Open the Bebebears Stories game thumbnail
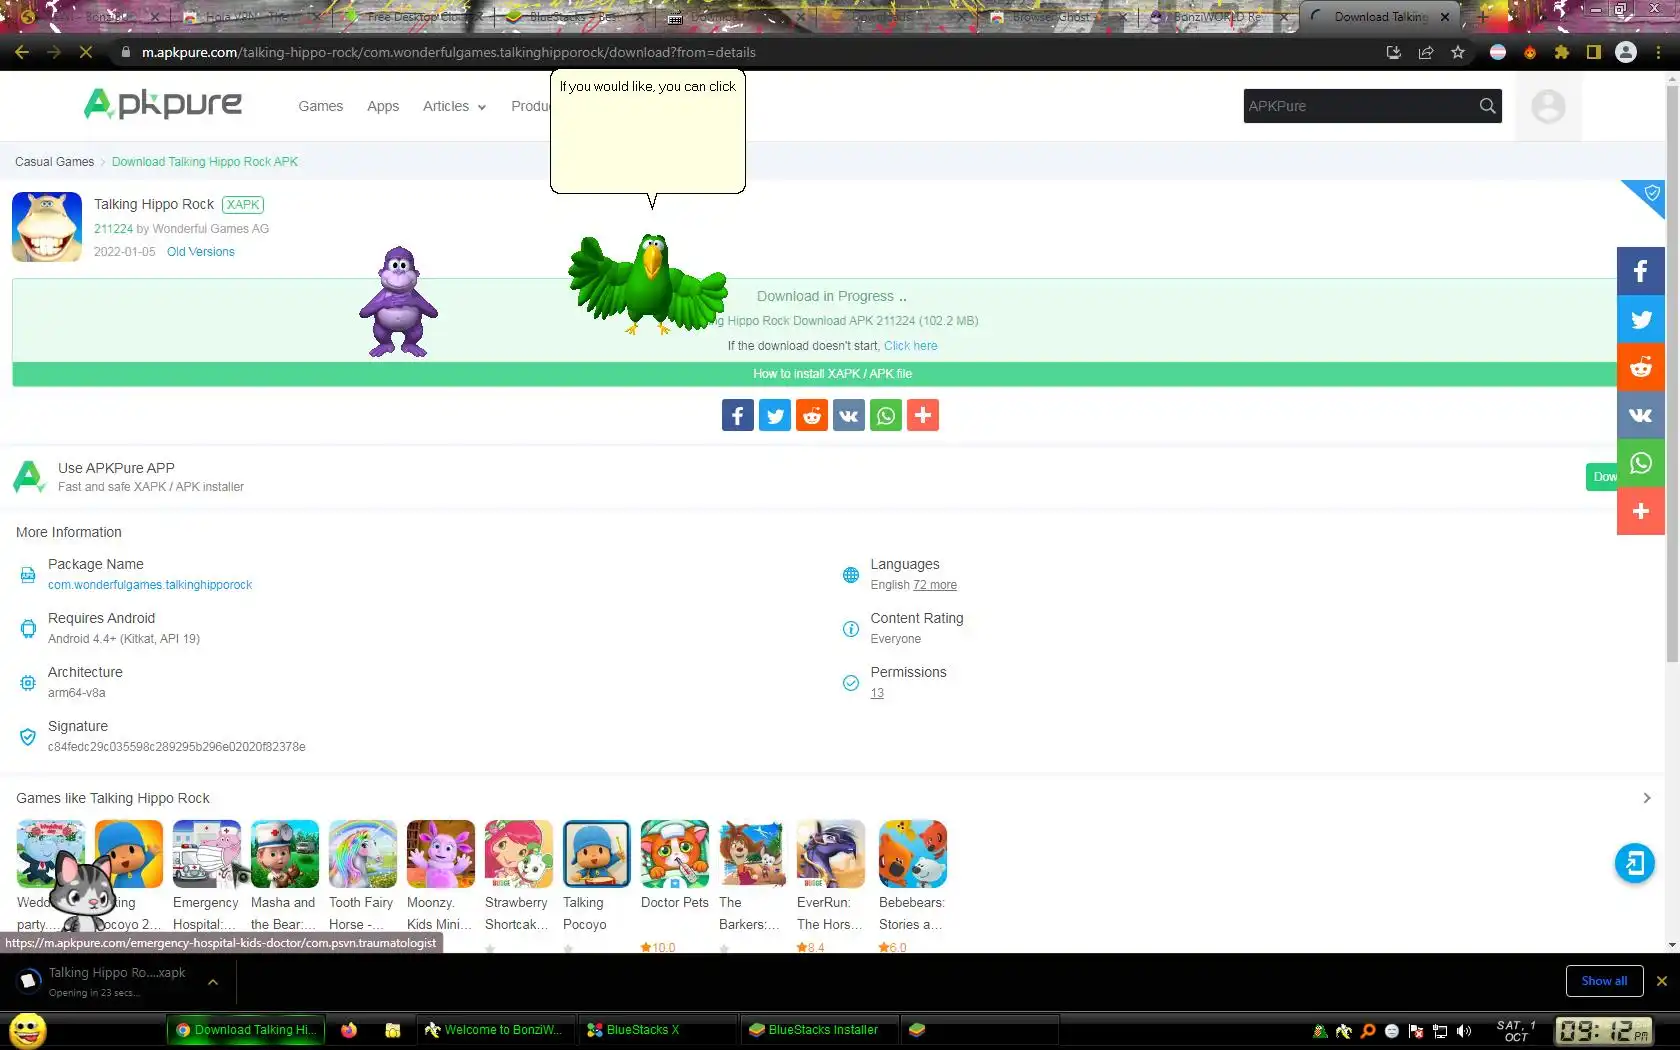The image size is (1680, 1050). click(913, 854)
